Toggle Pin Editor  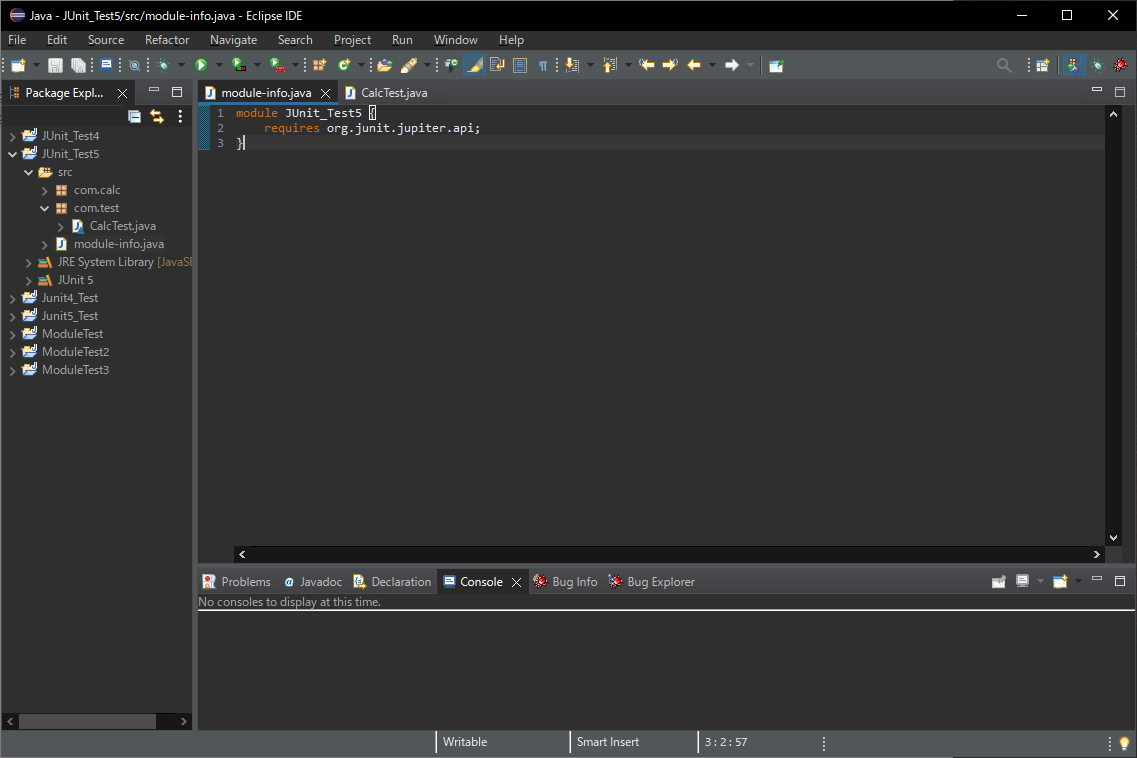coord(776,65)
